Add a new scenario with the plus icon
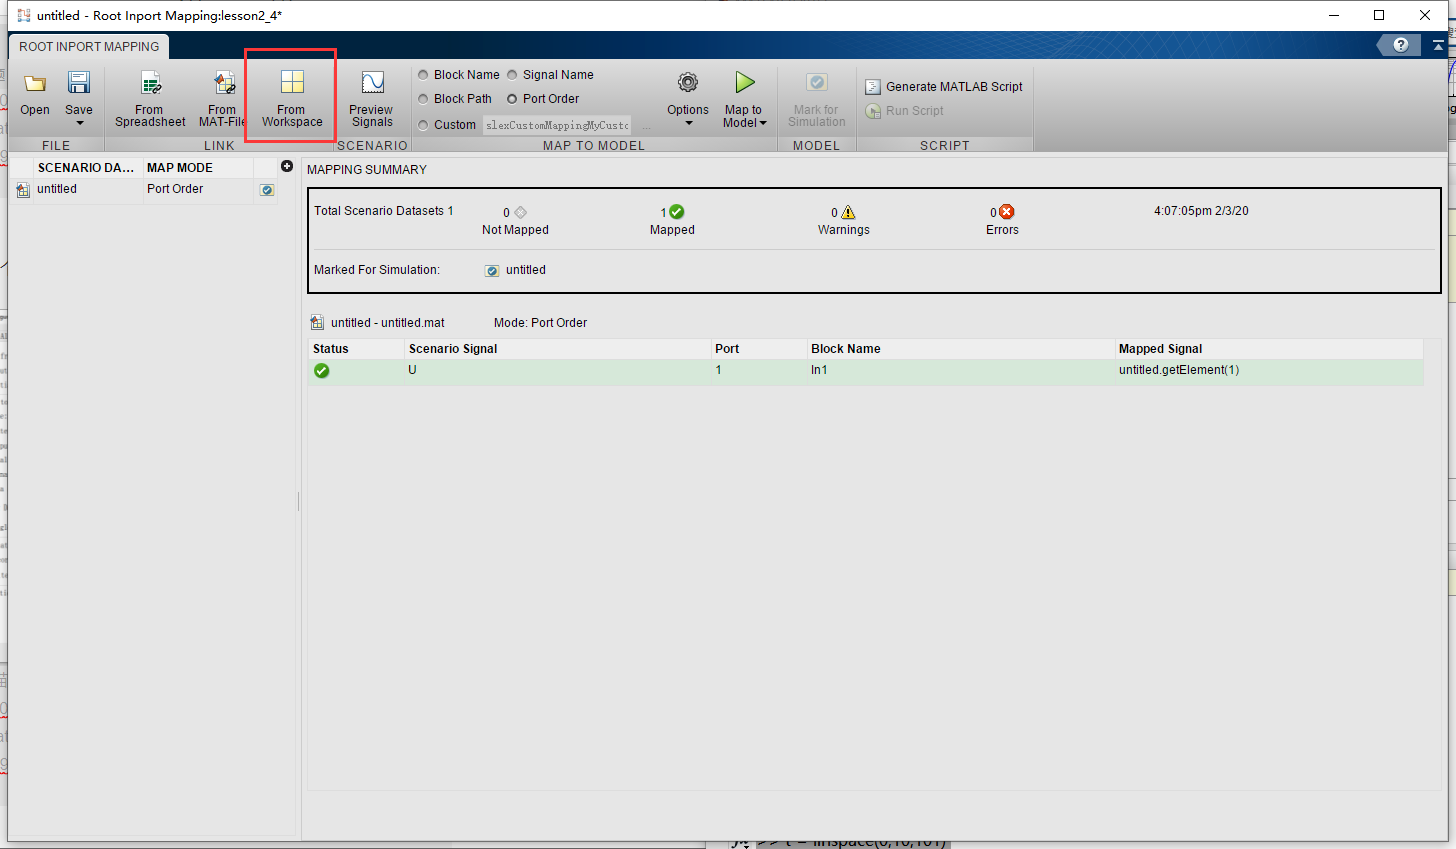The width and height of the screenshot is (1456, 849). pyautogui.click(x=287, y=166)
